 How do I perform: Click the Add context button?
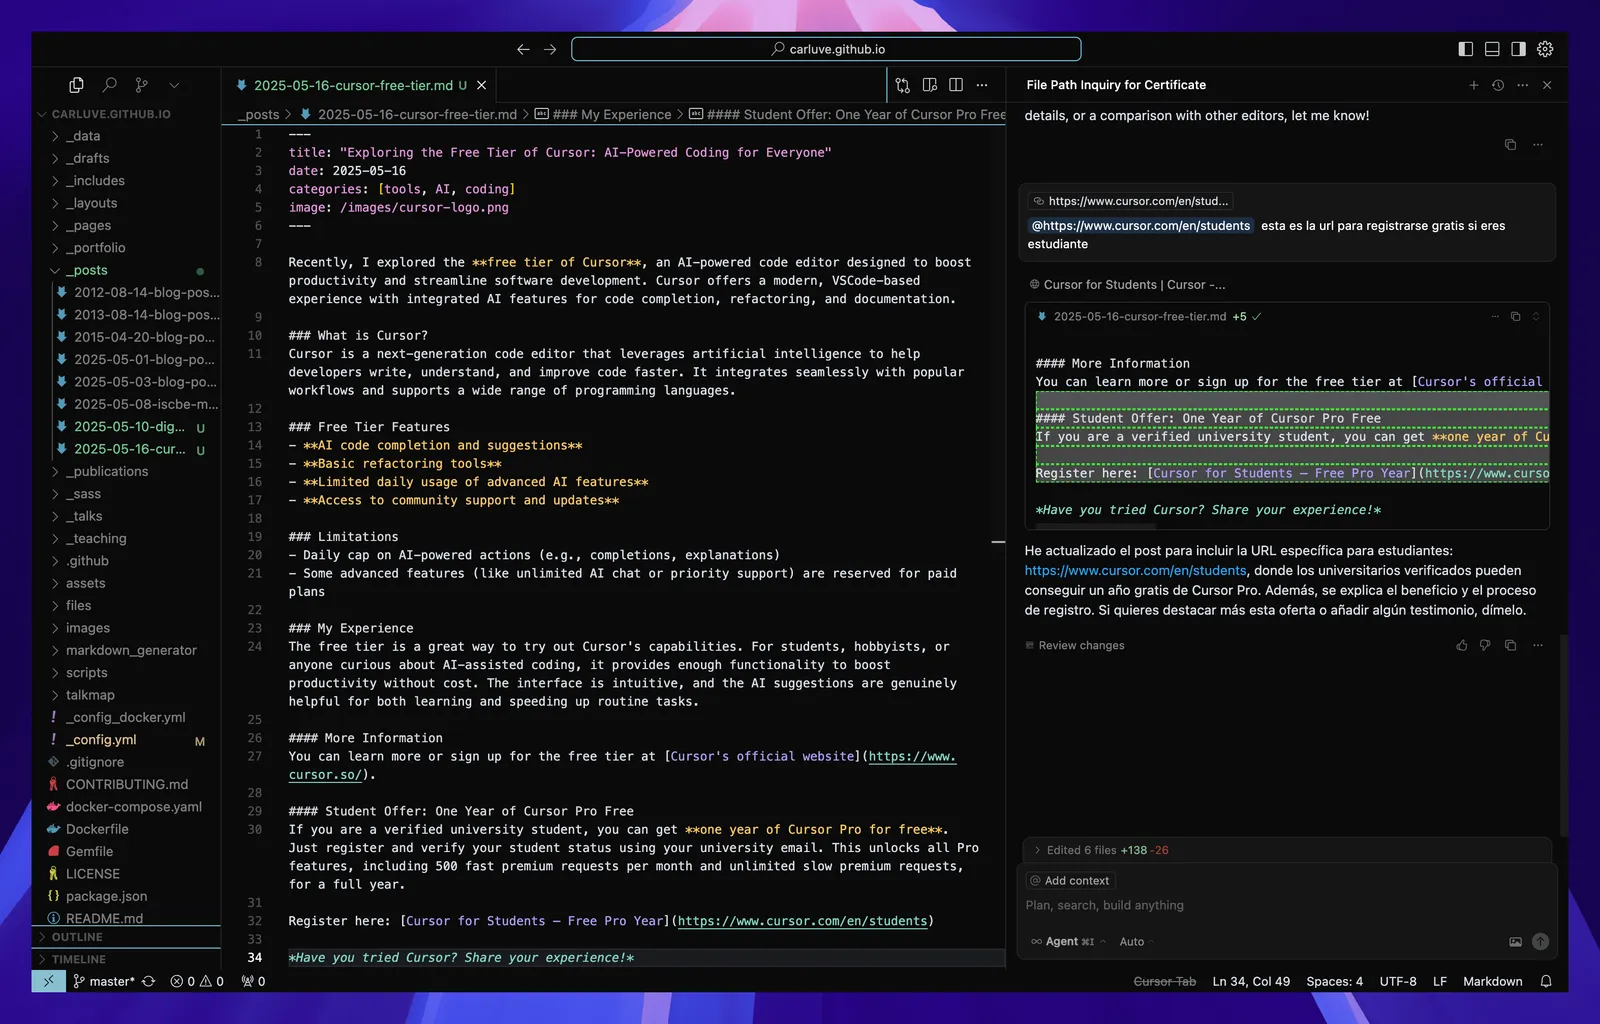tap(1070, 881)
